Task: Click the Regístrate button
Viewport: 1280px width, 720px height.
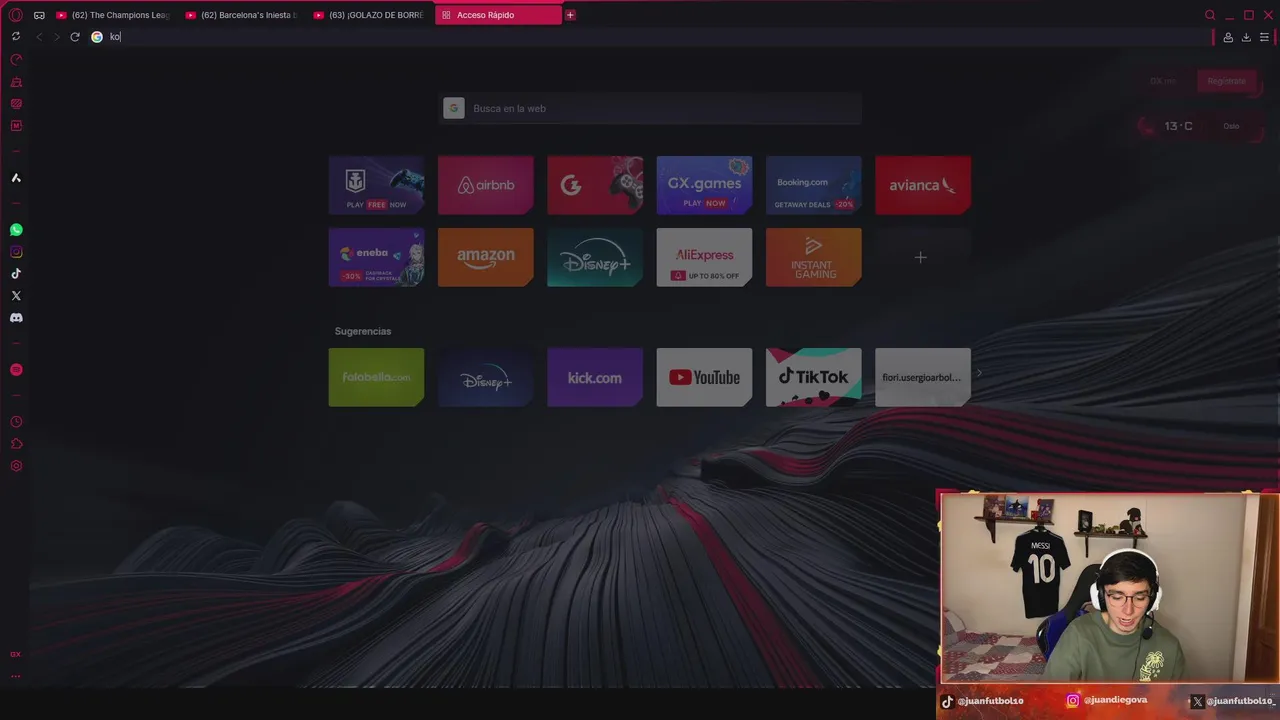Action: [1226, 81]
